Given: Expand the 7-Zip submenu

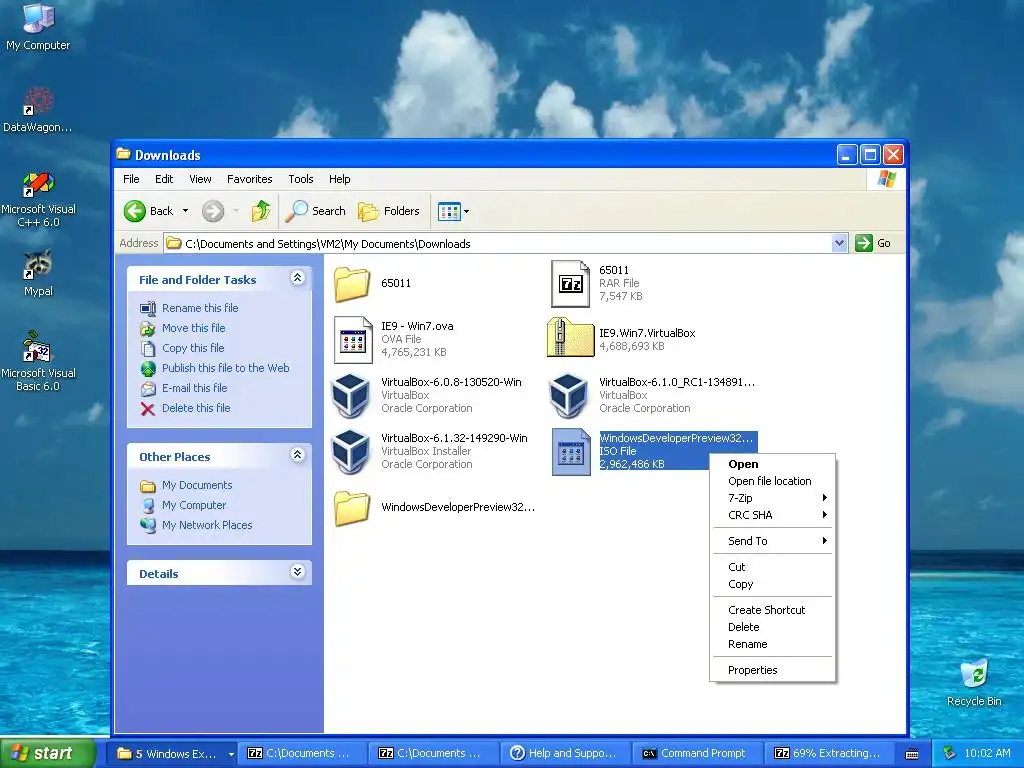Looking at the screenshot, I should [x=773, y=498].
